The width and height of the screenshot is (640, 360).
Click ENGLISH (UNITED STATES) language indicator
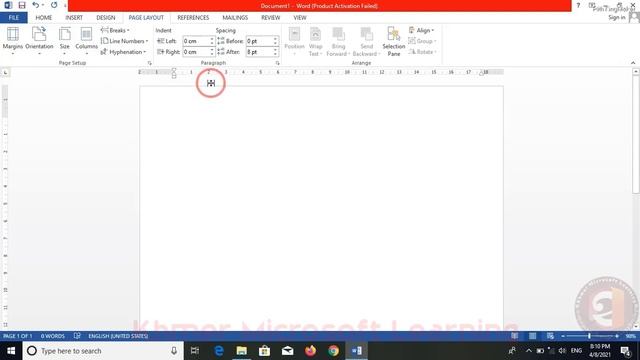click(118, 336)
